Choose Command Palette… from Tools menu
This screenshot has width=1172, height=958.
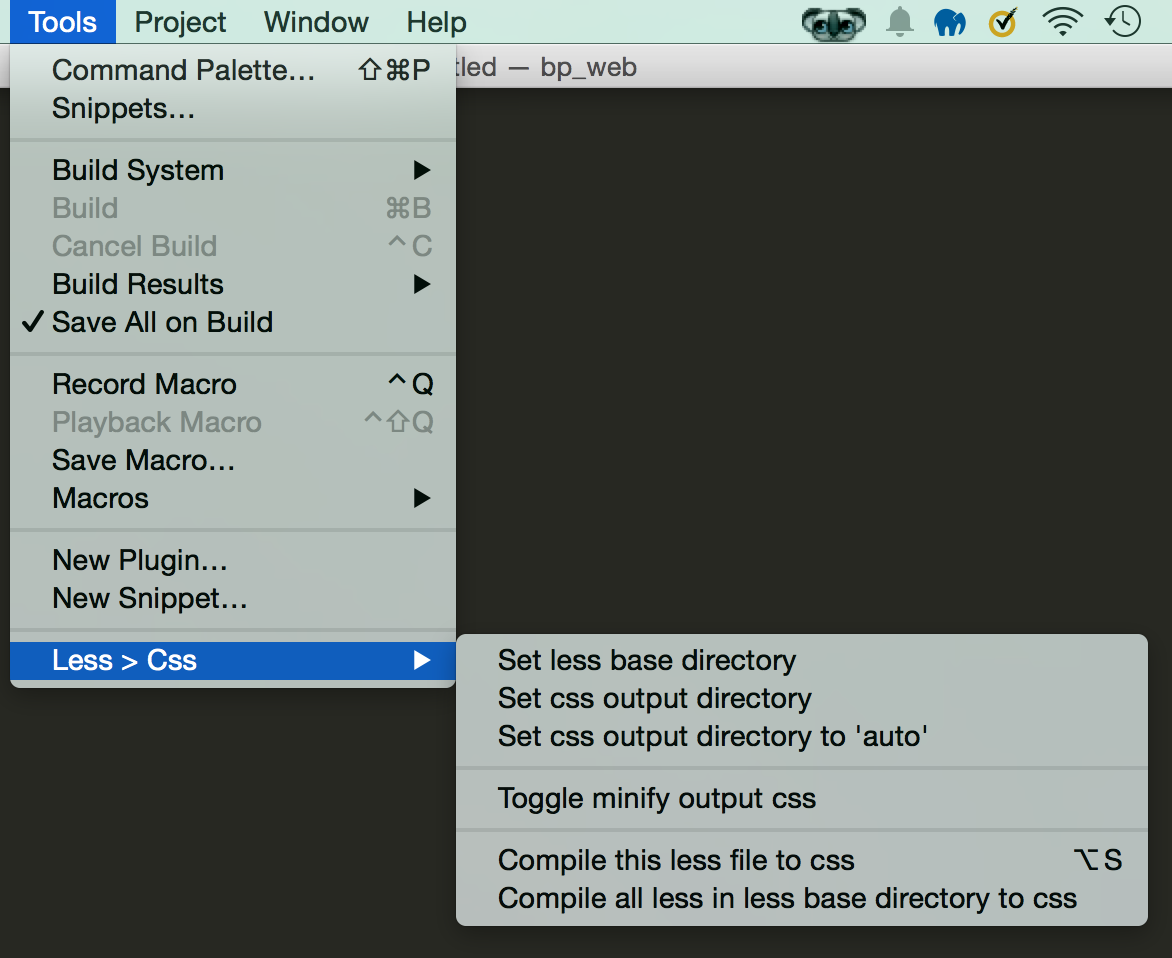pyautogui.click(x=183, y=70)
